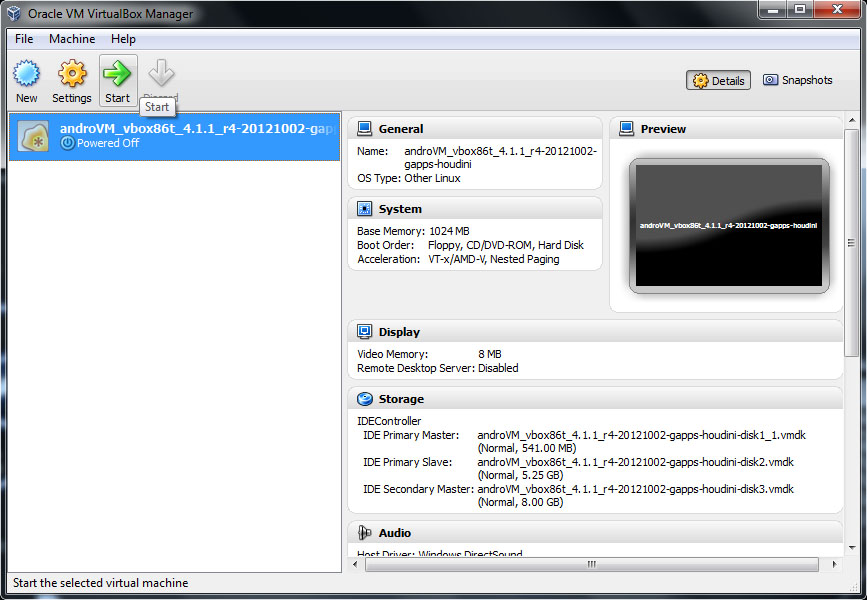
Task: Click the vertical scrollbar down arrow
Action: coord(852,548)
